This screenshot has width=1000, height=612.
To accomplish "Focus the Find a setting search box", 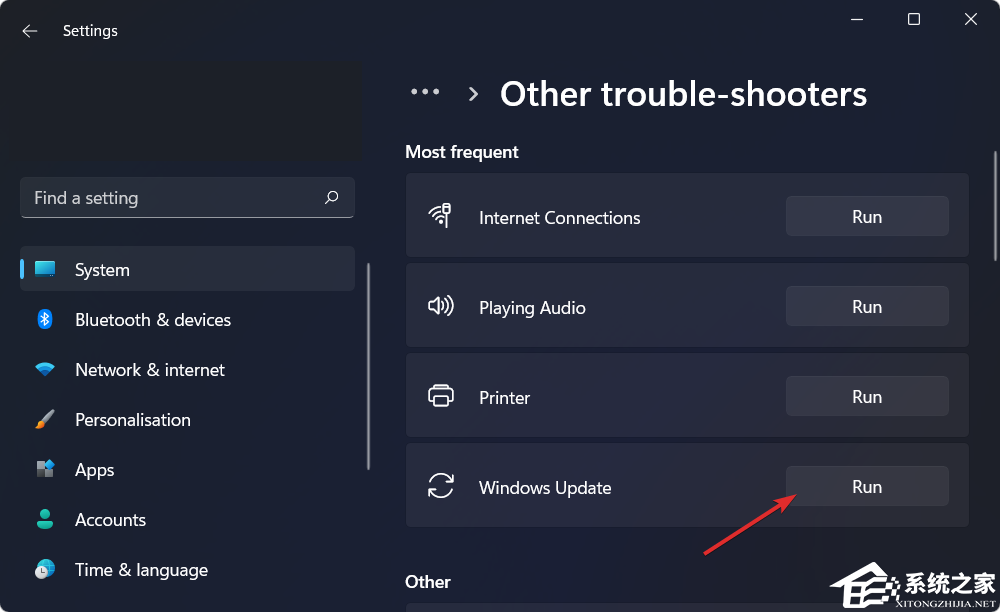I will pos(188,198).
